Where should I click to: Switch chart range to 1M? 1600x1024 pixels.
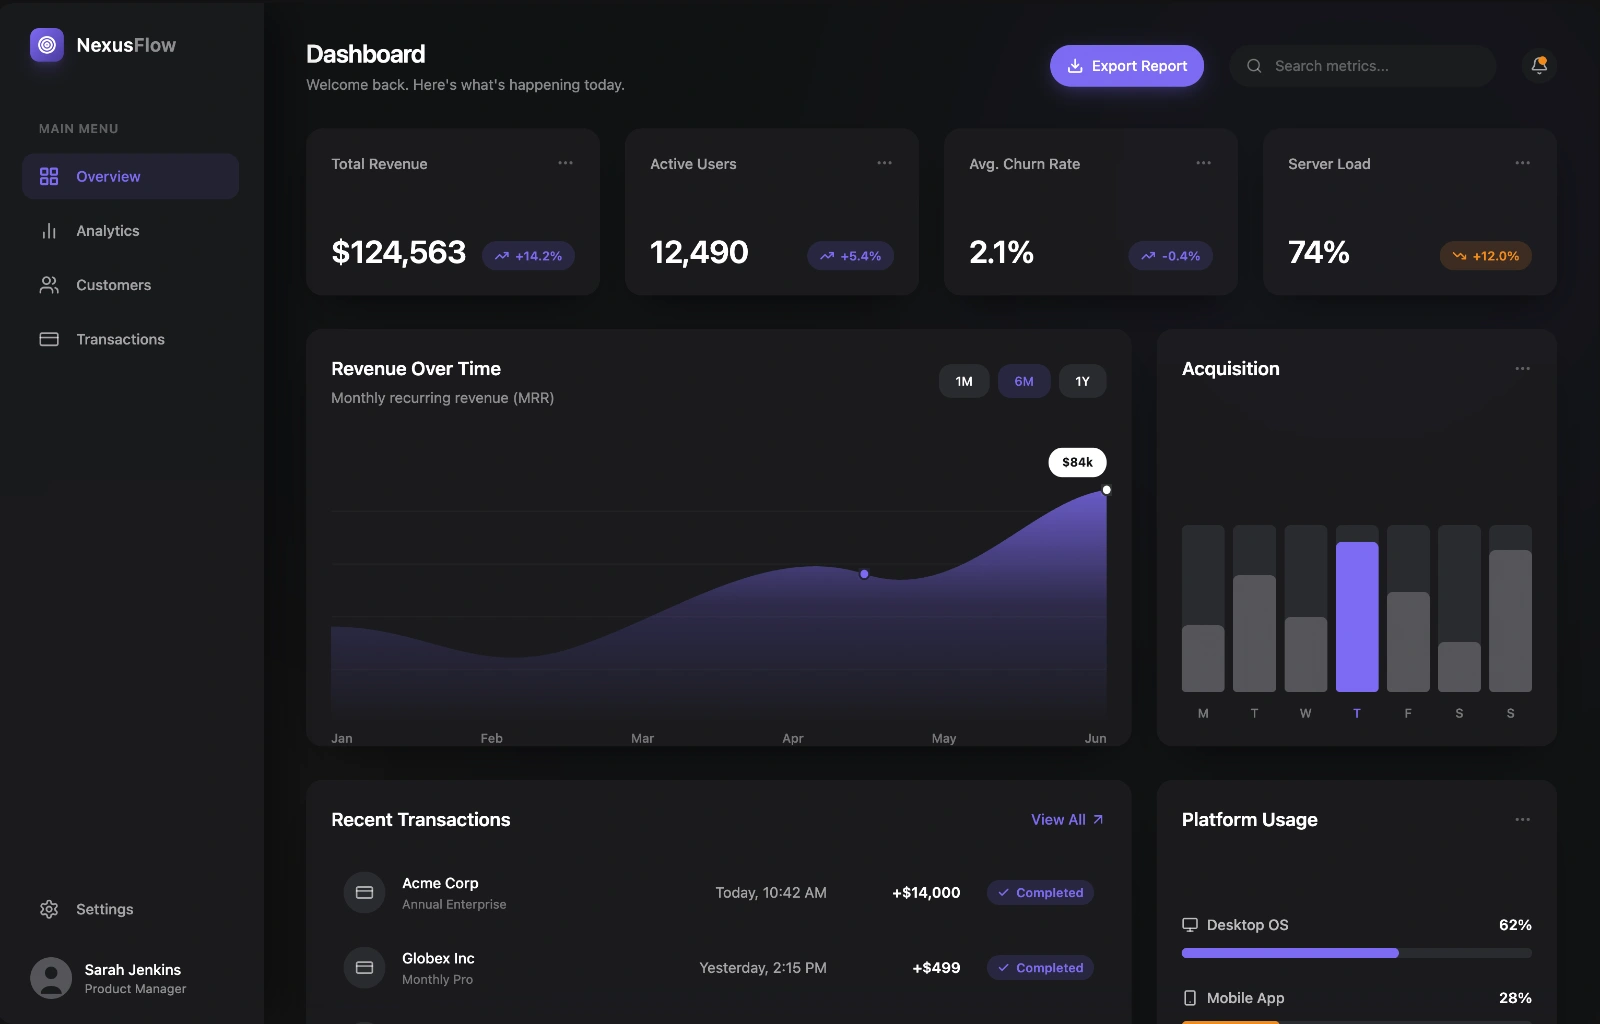pyautogui.click(x=963, y=381)
